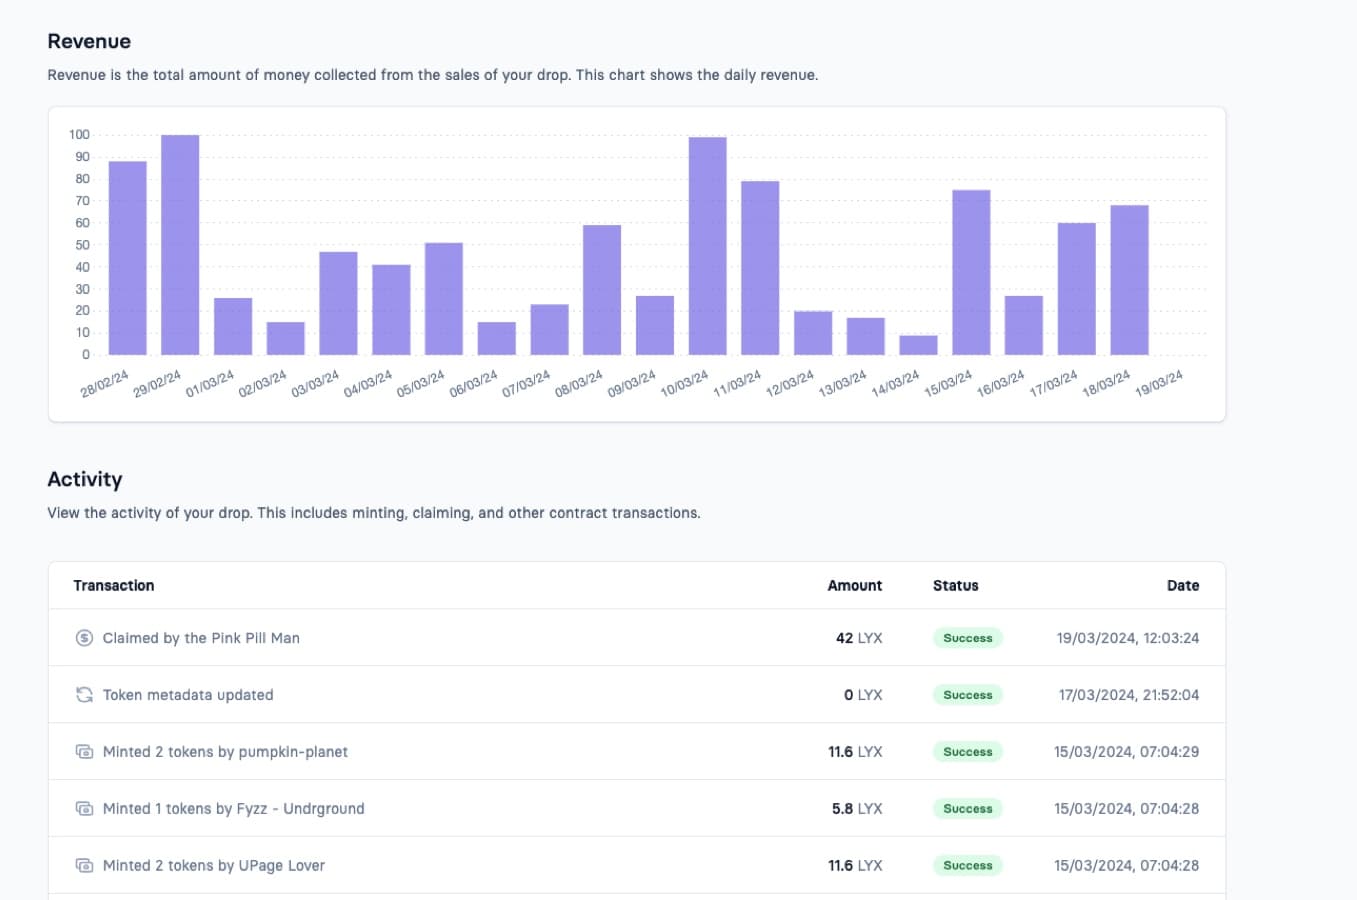
Task: Click the mint icon in the pumpkin-planet row
Action: 84,752
